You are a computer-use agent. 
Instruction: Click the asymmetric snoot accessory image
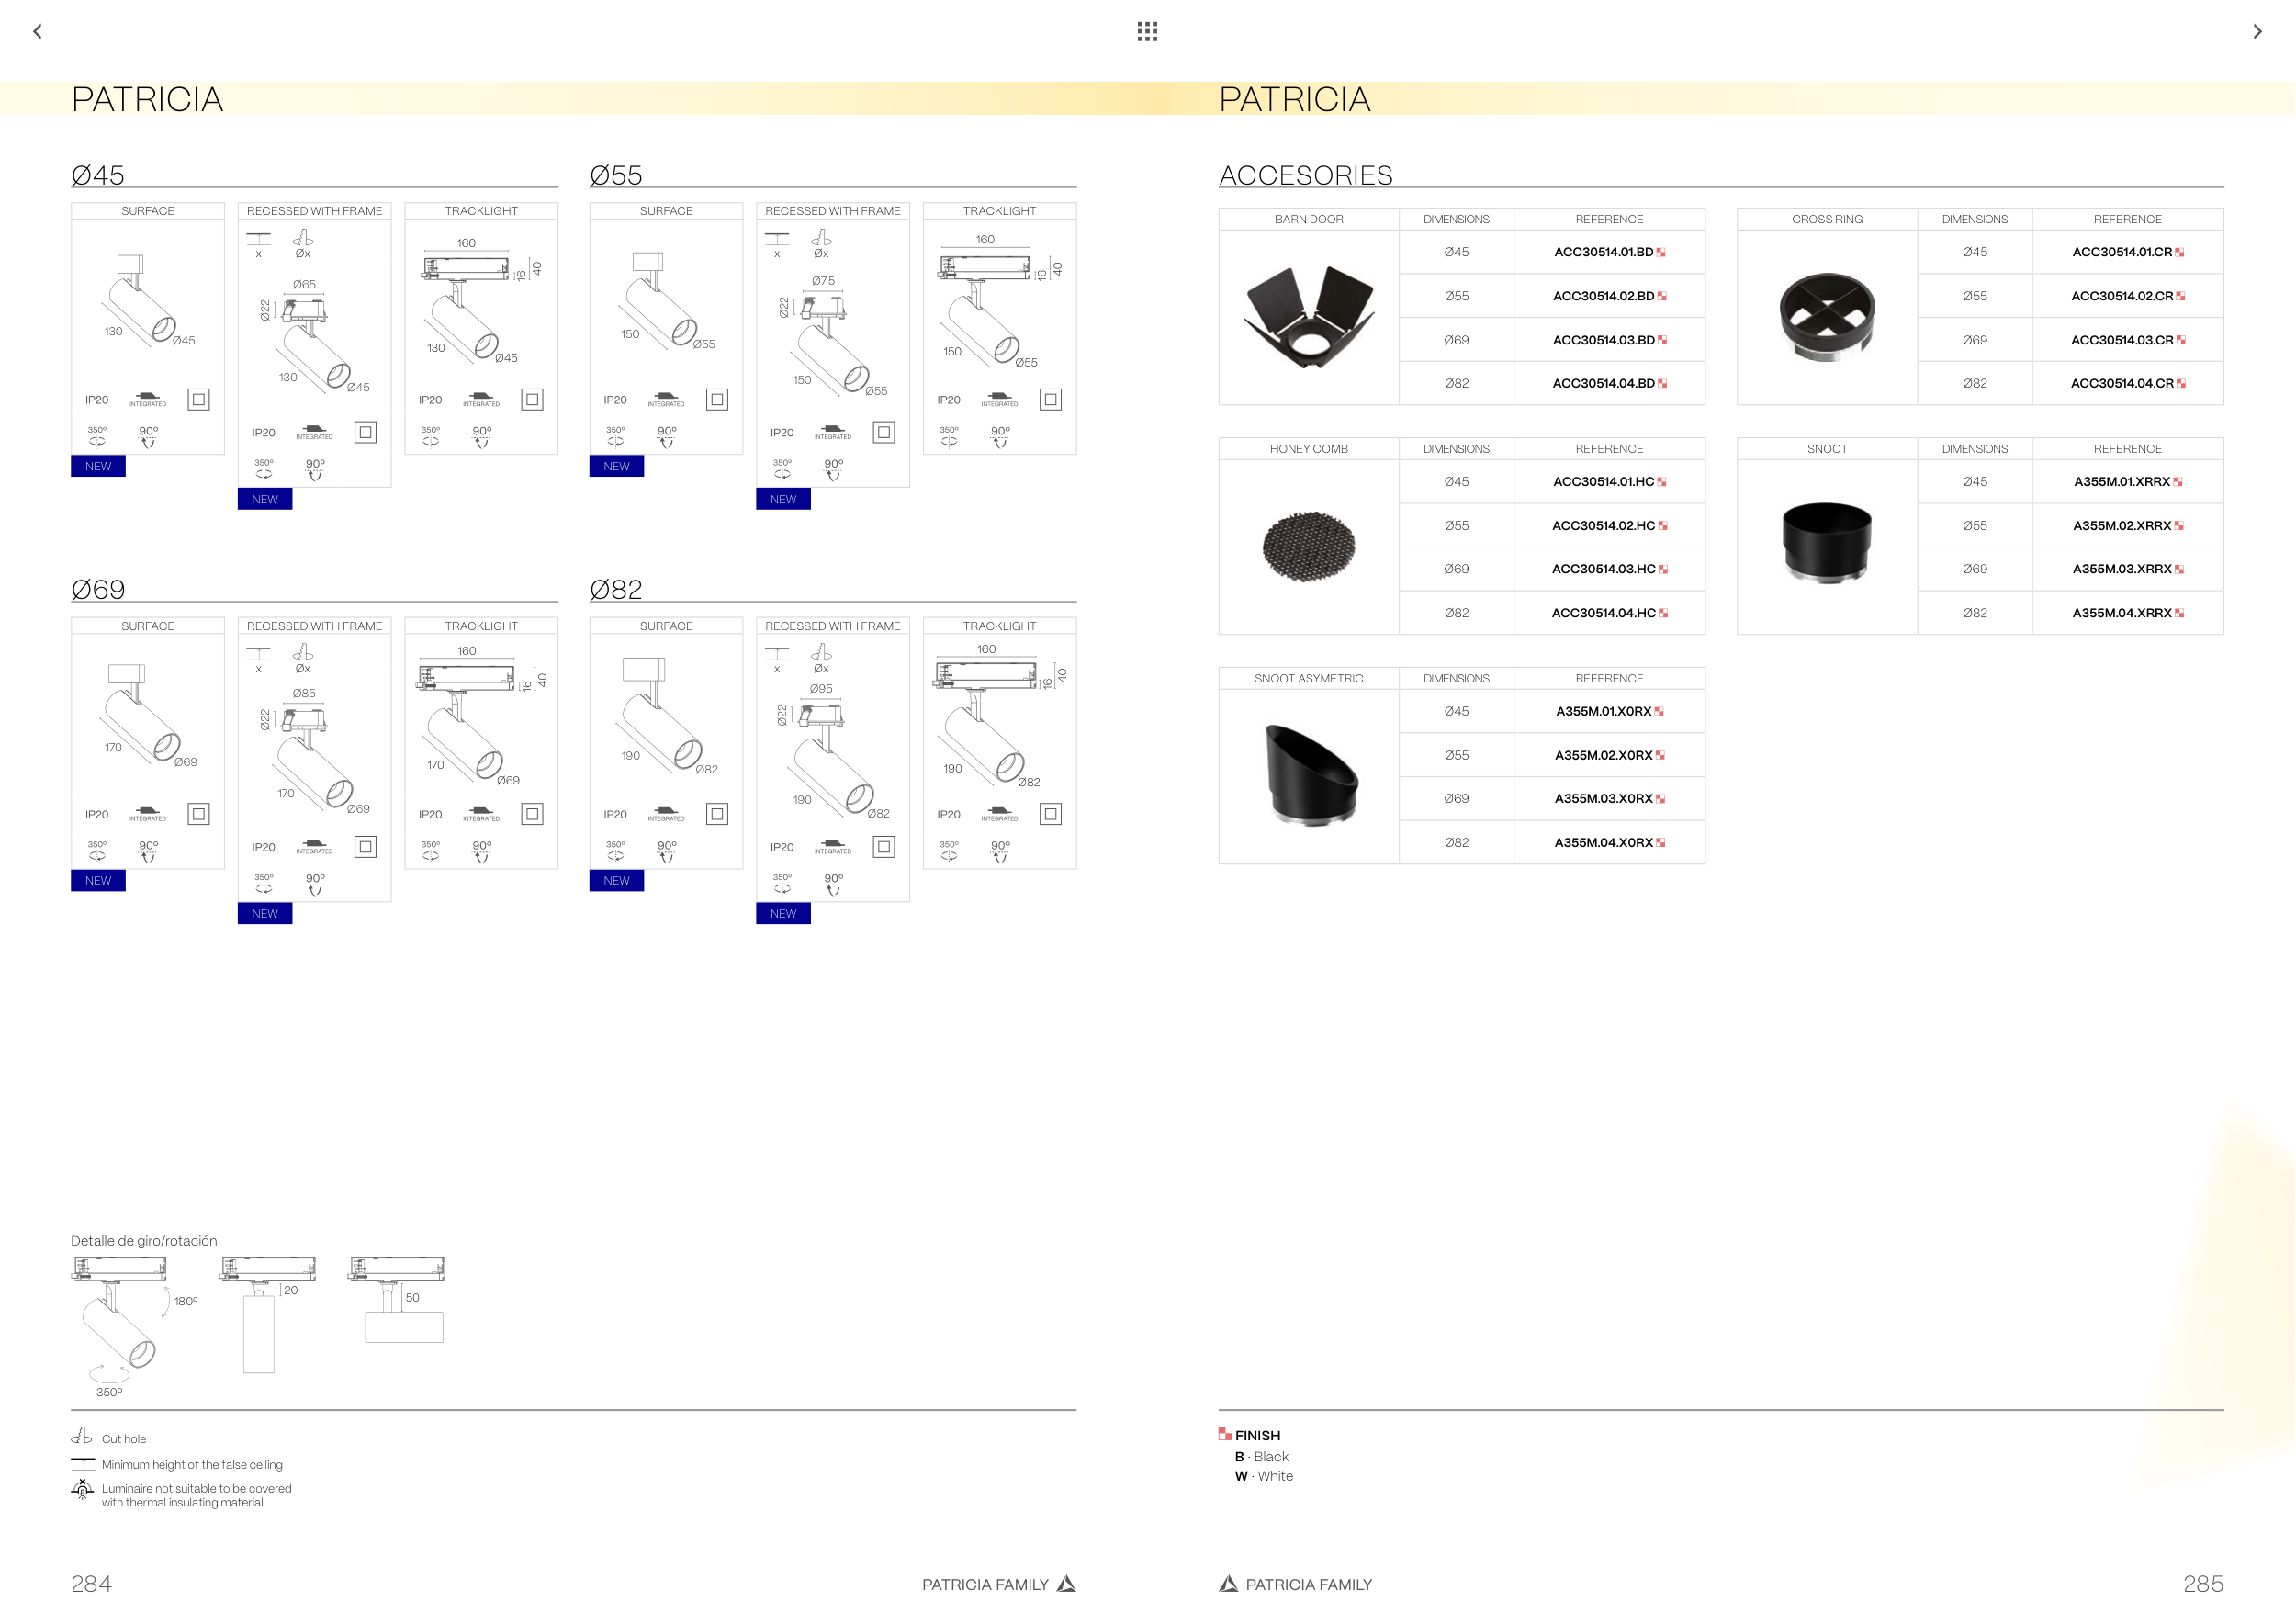coord(1310,775)
